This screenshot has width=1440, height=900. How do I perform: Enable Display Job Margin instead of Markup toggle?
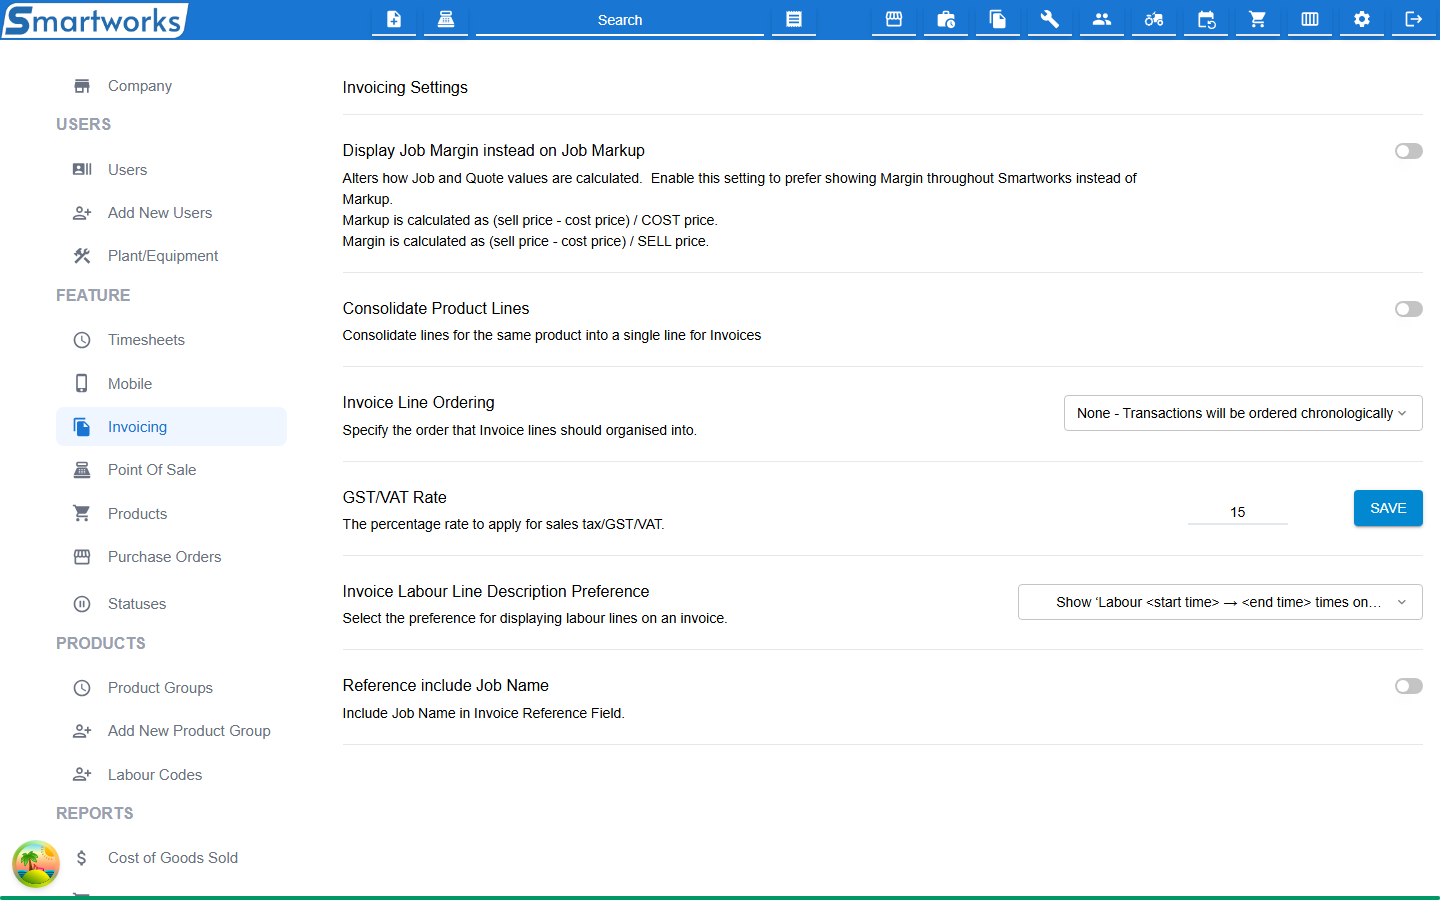tap(1409, 151)
